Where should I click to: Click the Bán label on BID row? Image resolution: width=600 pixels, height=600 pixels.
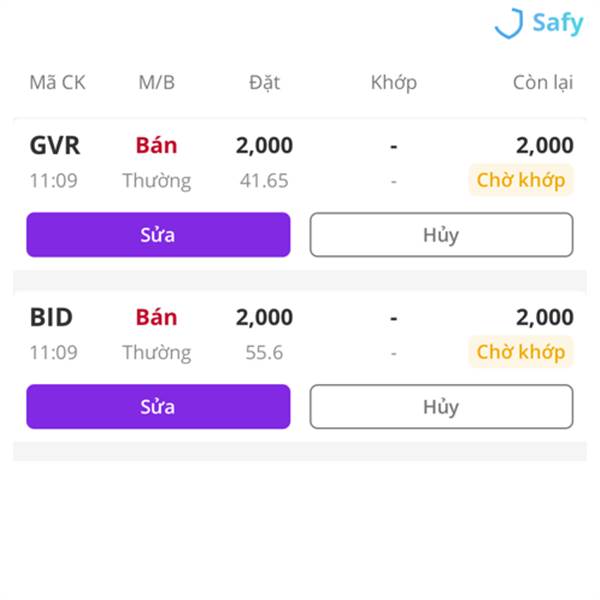pos(157,317)
